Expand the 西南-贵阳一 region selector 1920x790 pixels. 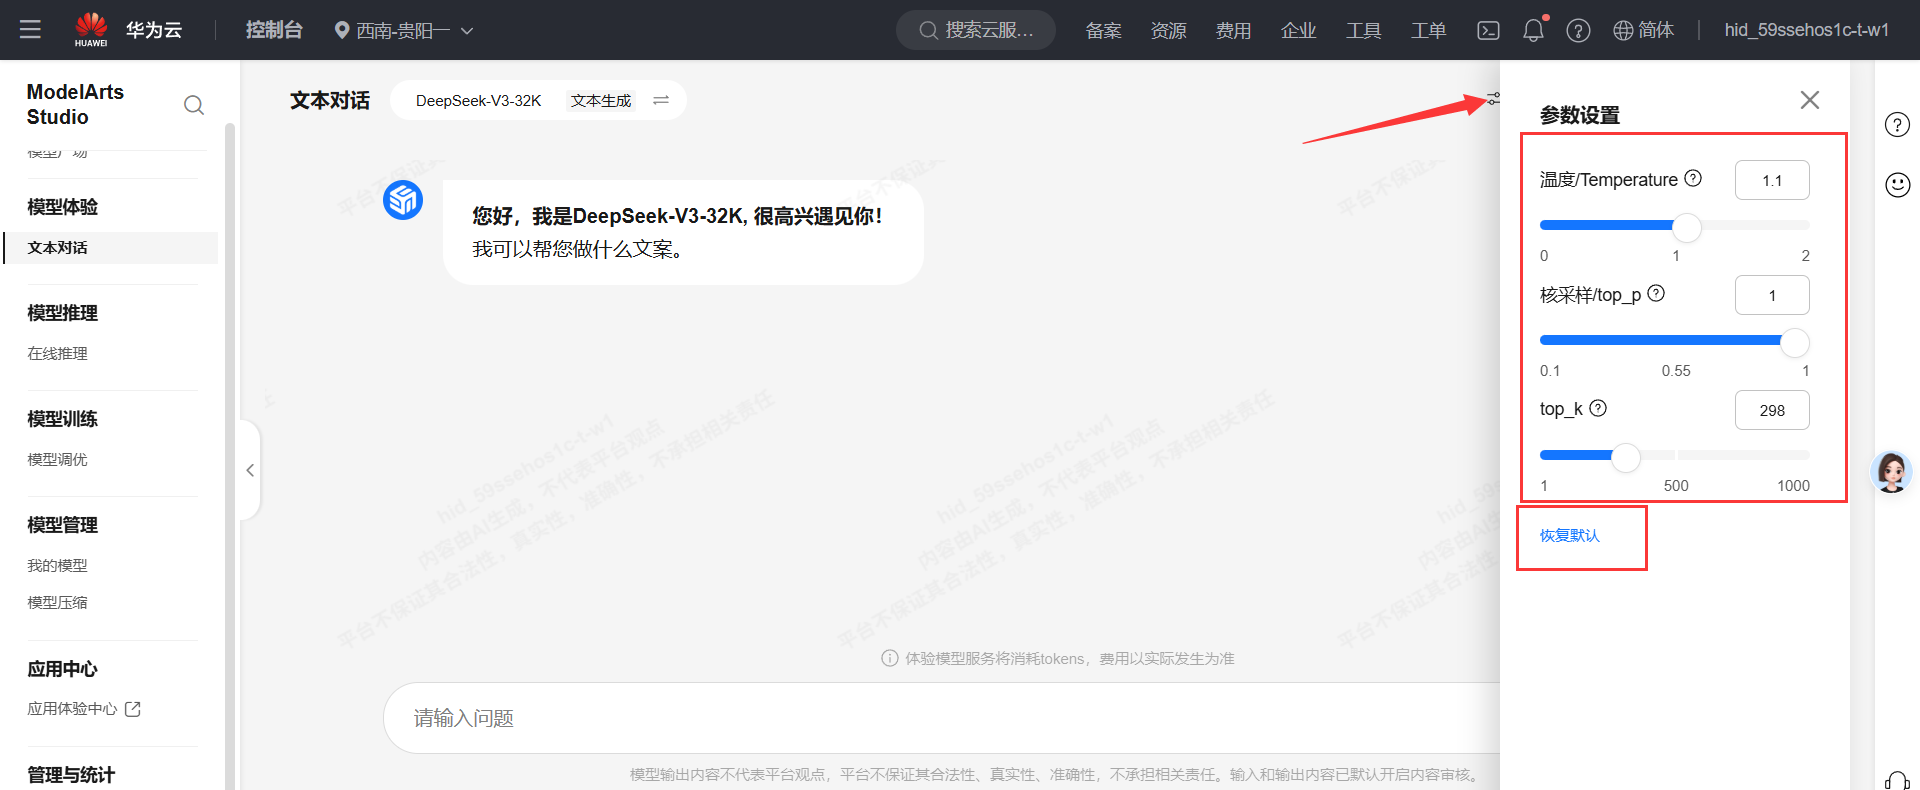coord(404,31)
